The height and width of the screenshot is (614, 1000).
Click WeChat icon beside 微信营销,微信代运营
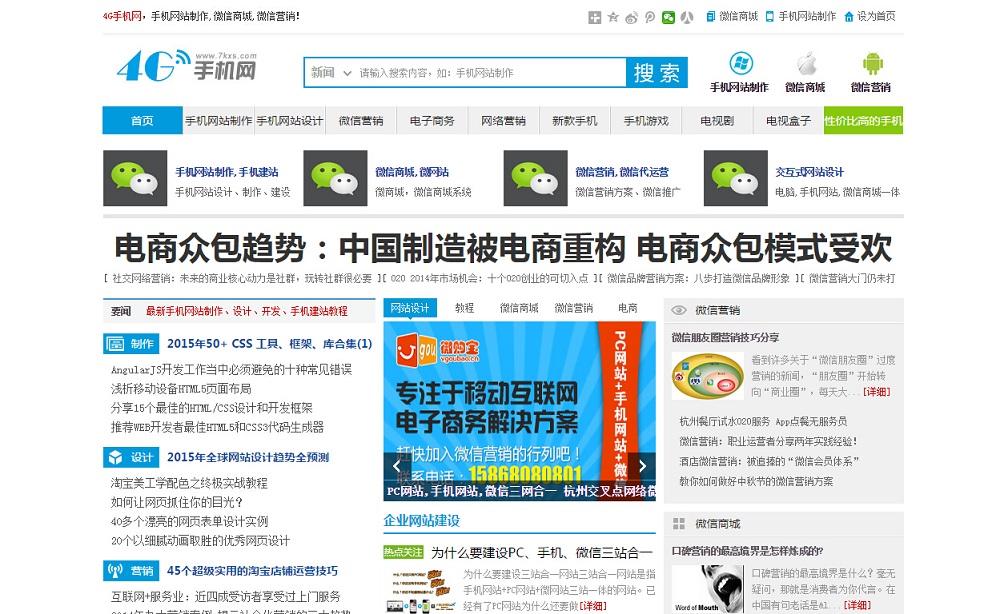pos(536,178)
